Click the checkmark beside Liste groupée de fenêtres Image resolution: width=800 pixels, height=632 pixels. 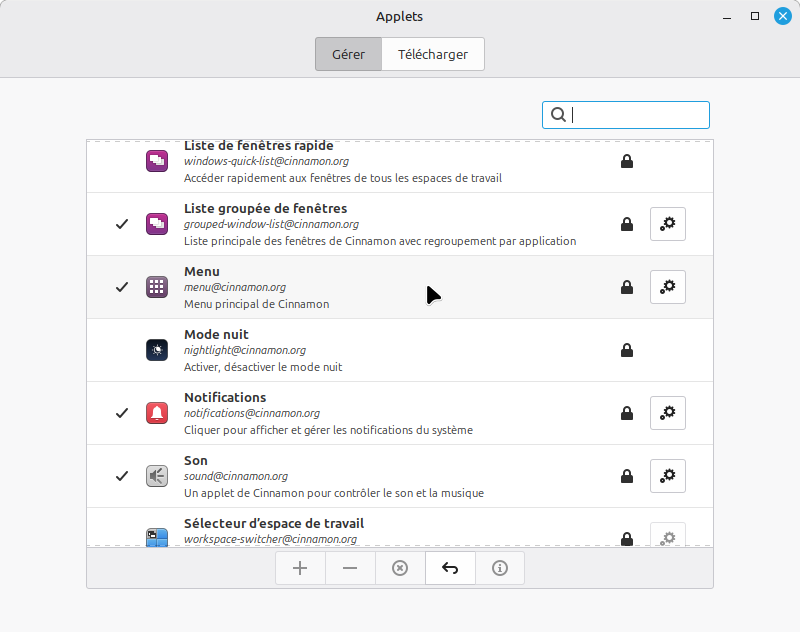point(122,224)
